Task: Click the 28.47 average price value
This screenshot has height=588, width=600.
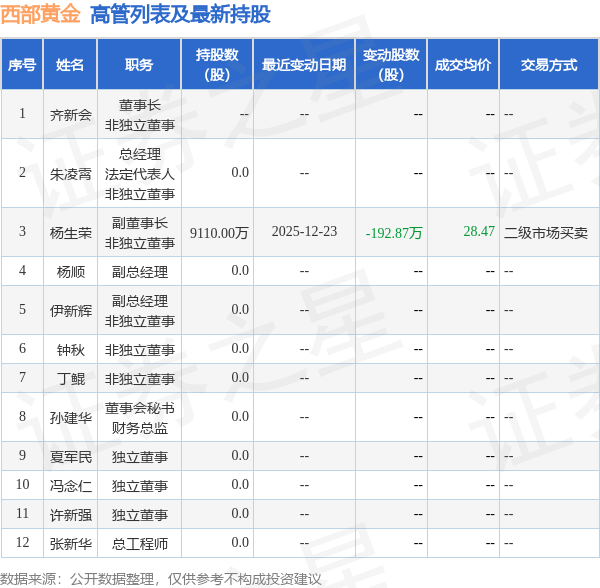Action: (479, 232)
